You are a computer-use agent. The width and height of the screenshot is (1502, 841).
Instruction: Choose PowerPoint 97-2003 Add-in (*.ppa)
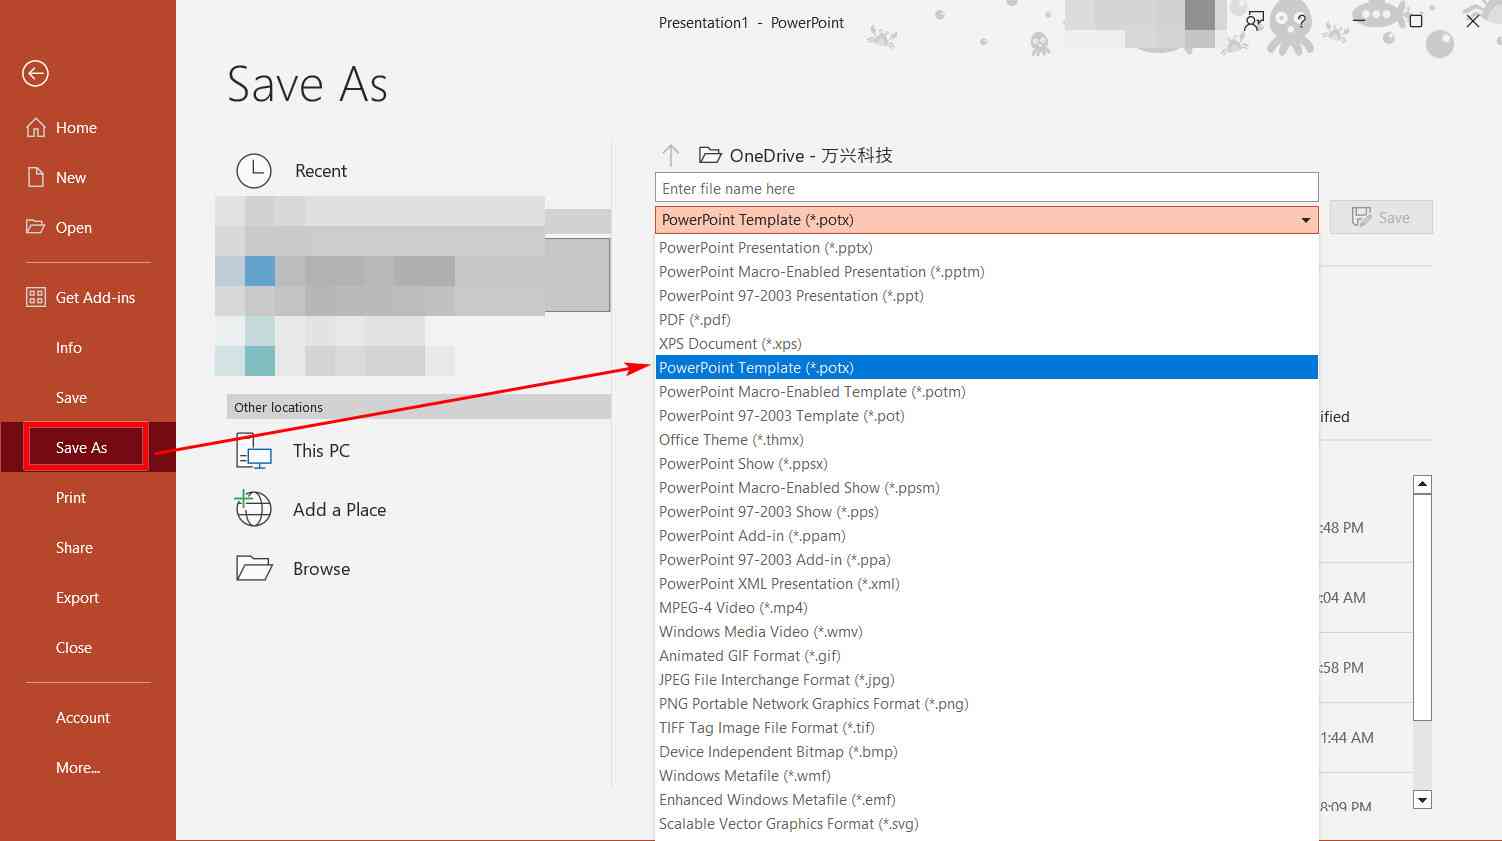tap(986, 560)
